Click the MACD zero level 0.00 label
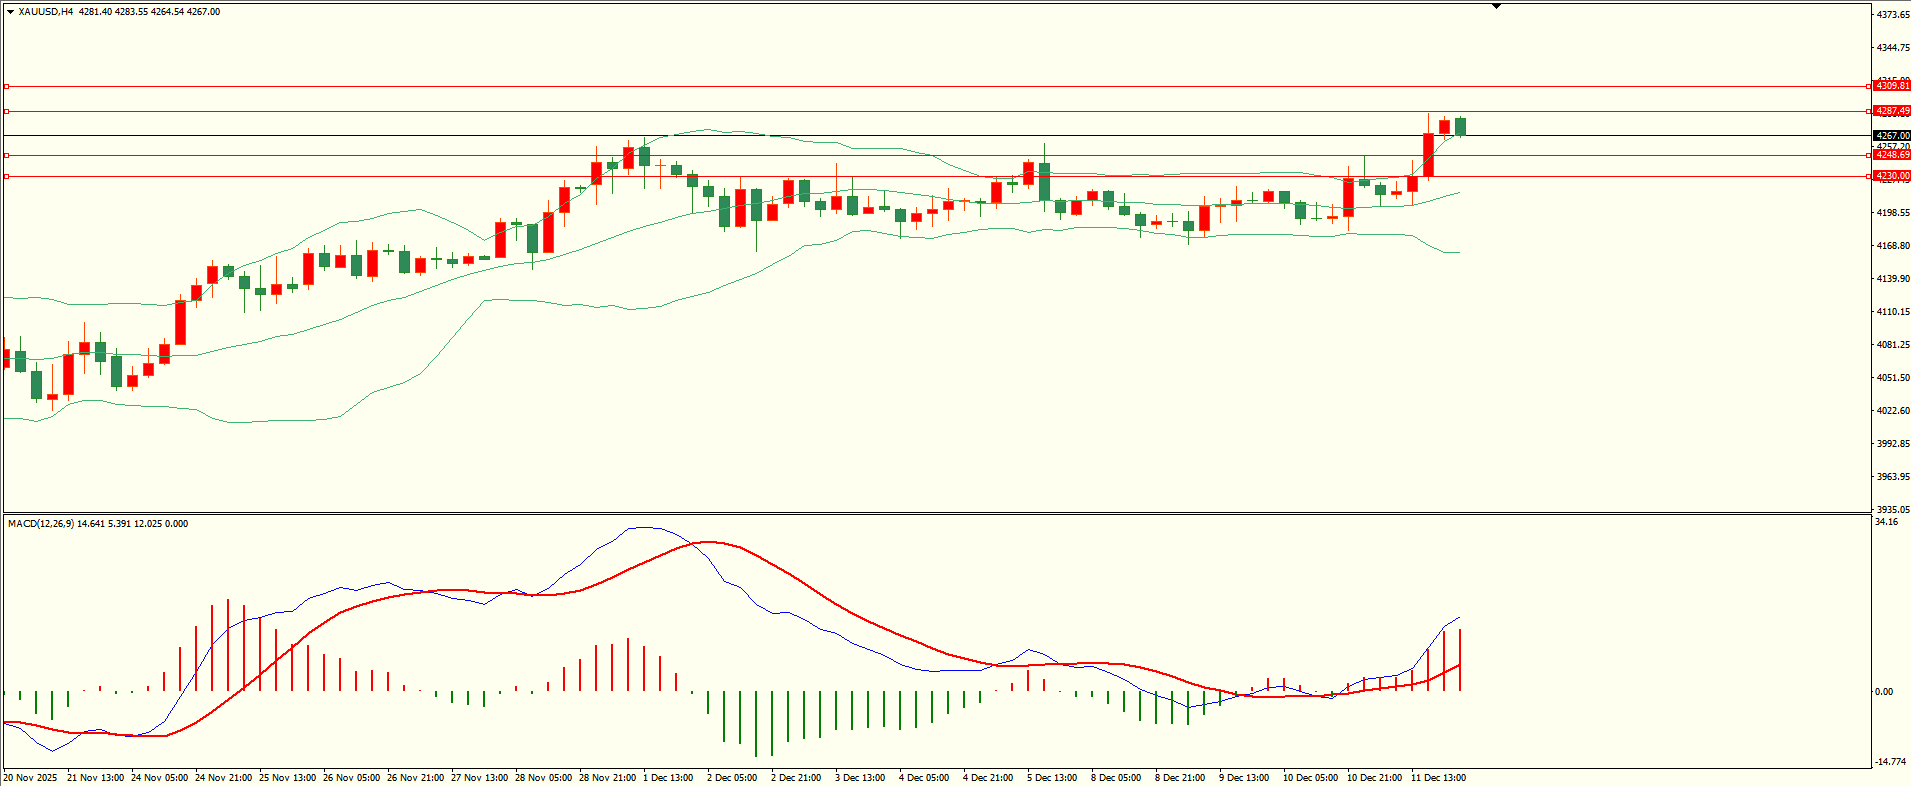Screen dimensions: 1911x786 (1883, 692)
